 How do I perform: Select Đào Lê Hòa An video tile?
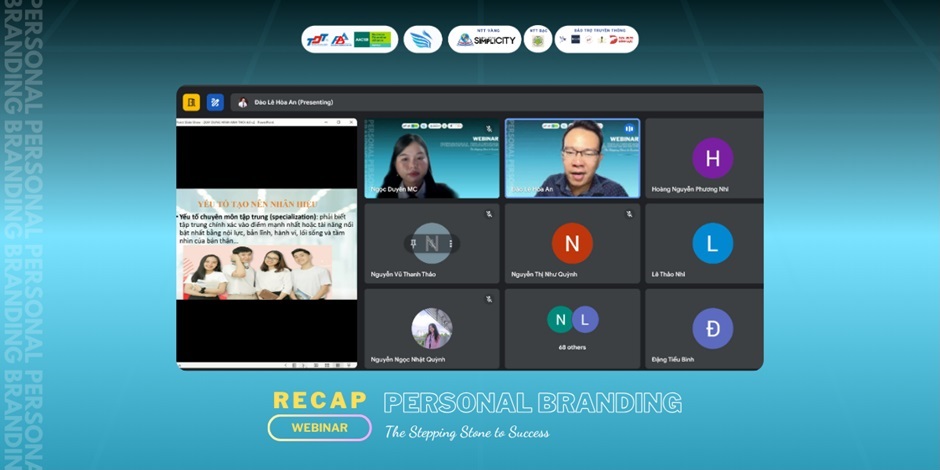573,158
